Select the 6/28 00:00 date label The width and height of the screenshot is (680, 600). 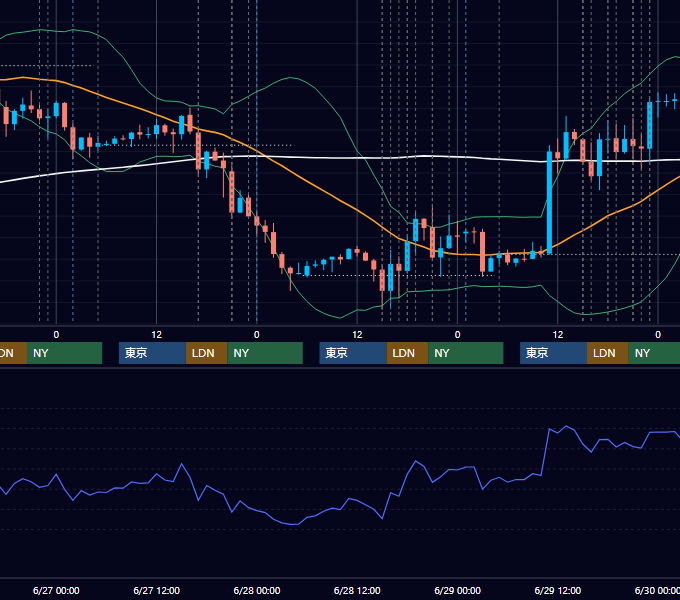coord(257,590)
